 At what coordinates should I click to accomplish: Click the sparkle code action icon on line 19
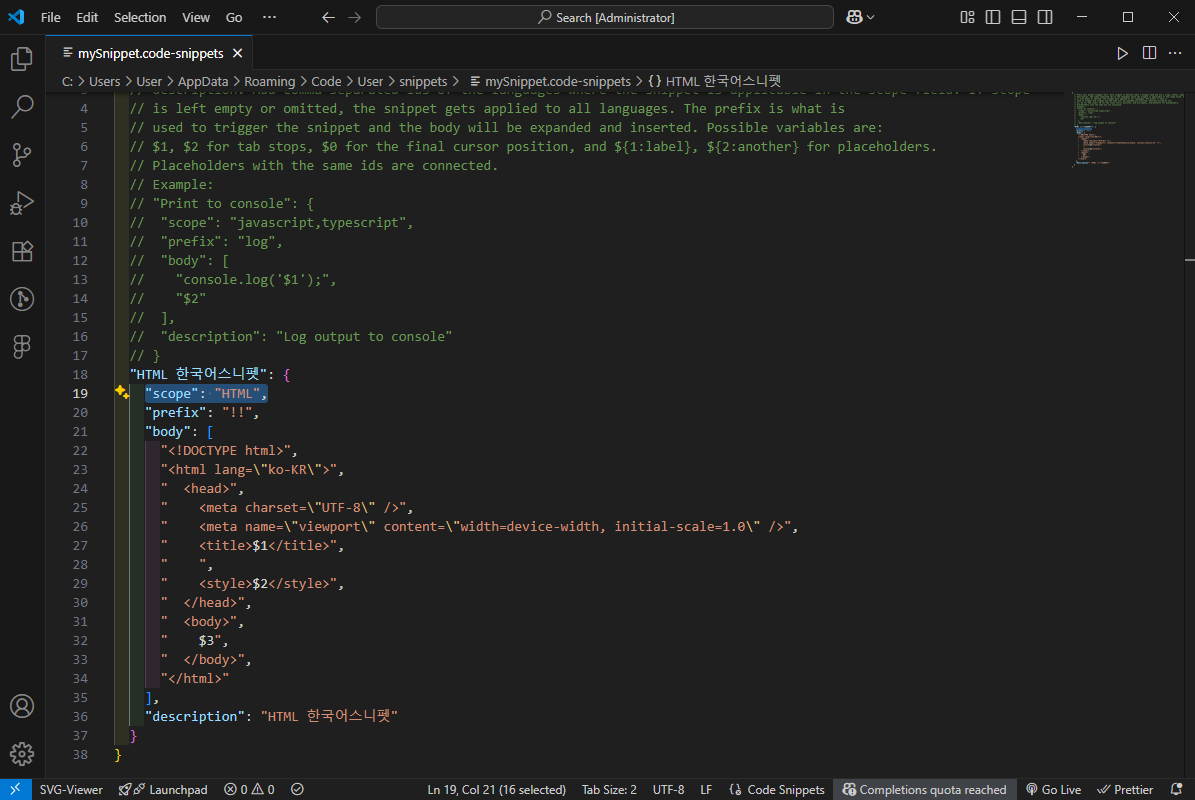pyautogui.click(x=121, y=392)
